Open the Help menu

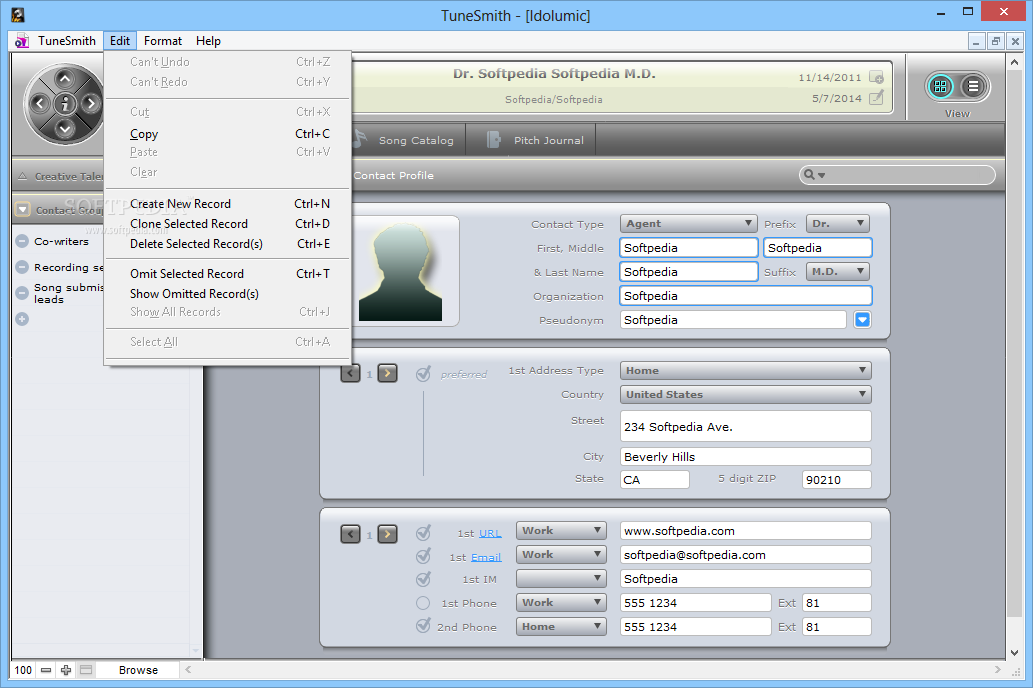[208, 41]
